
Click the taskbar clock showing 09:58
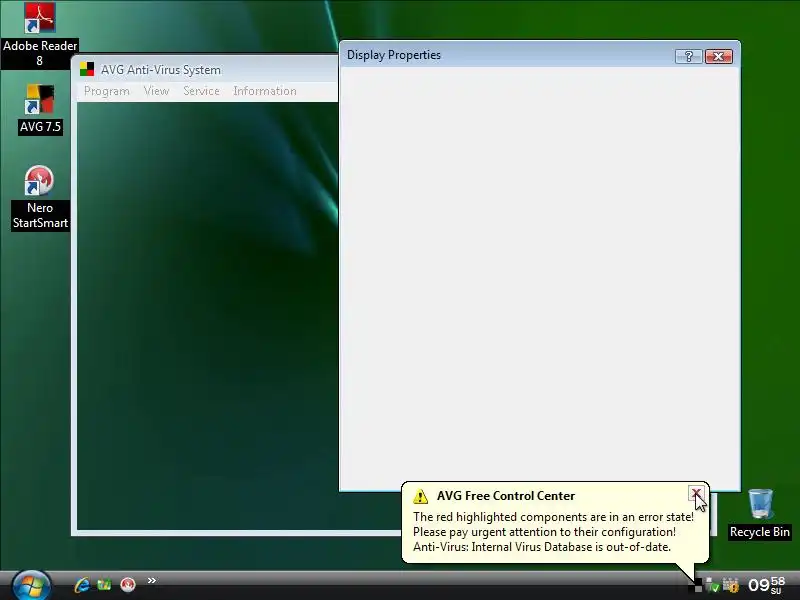pos(767,585)
